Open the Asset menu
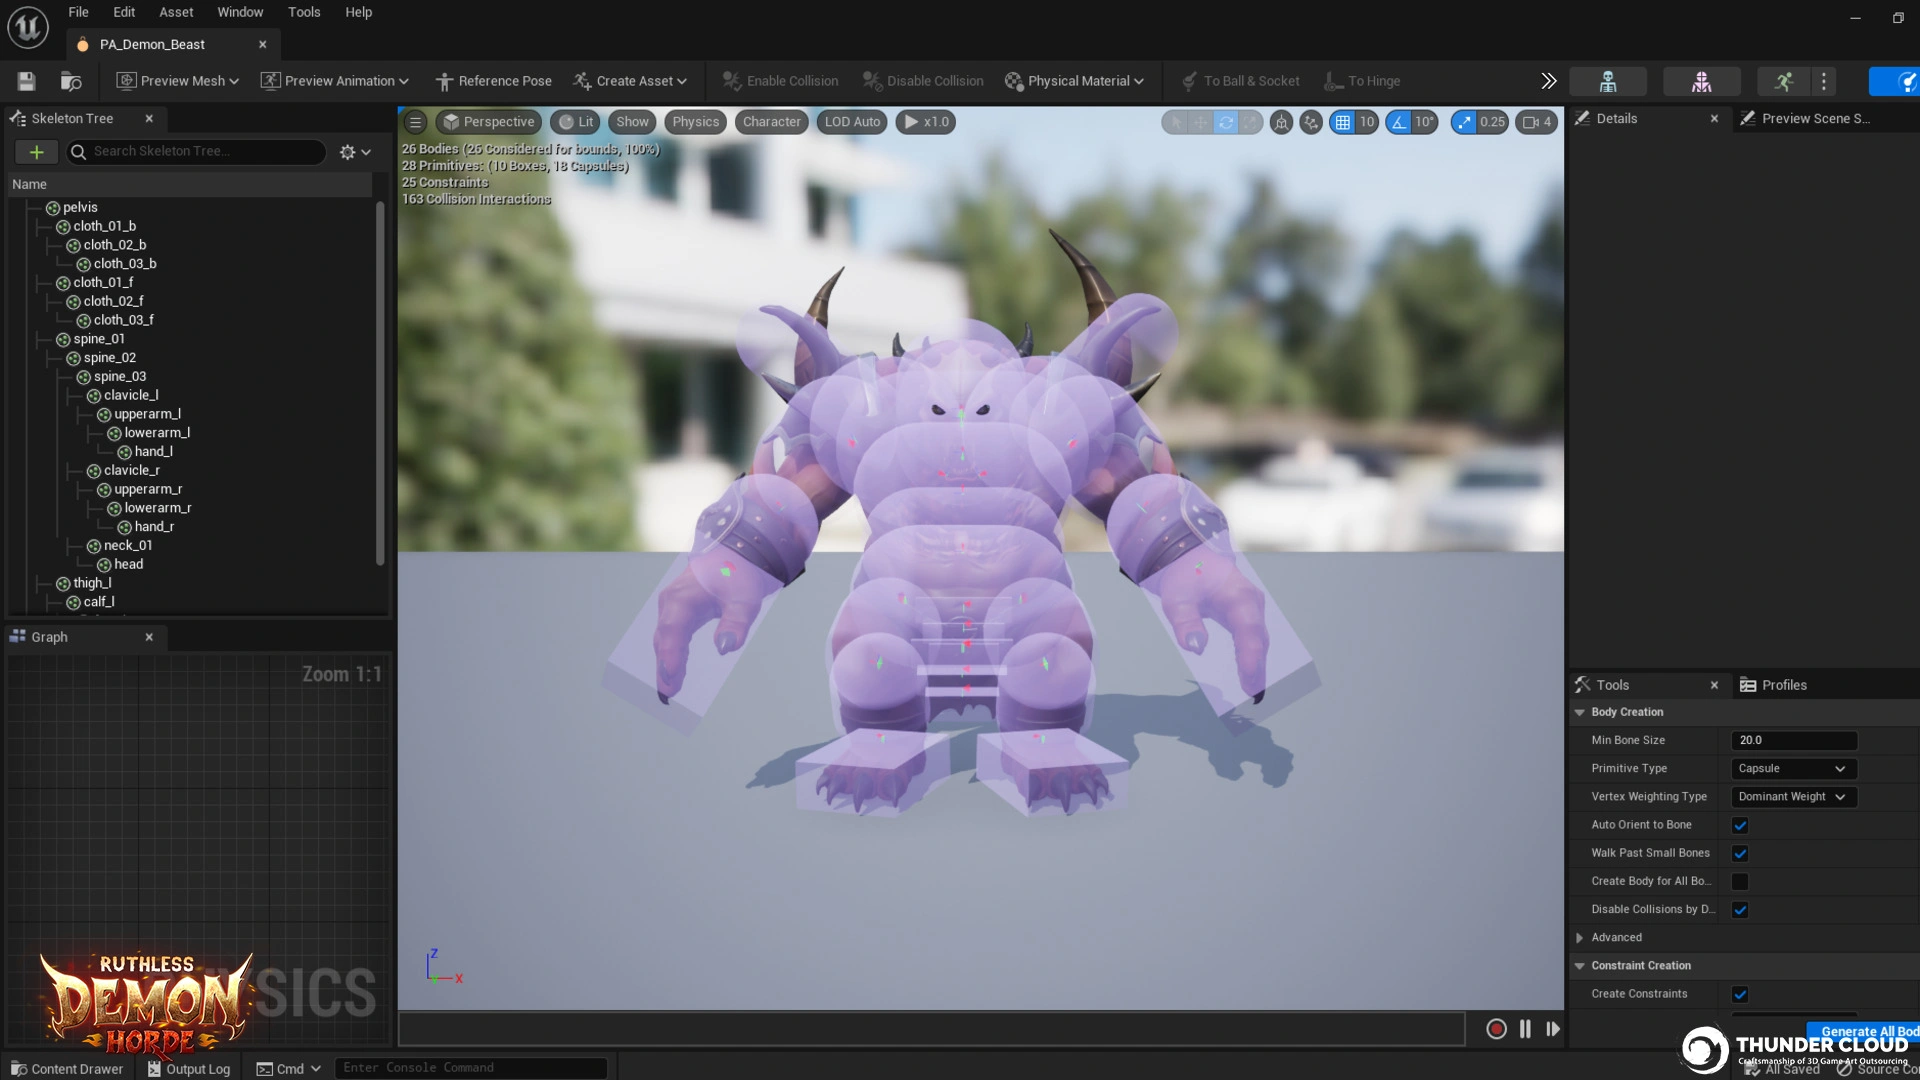This screenshot has height=1080, width=1920. click(176, 12)
